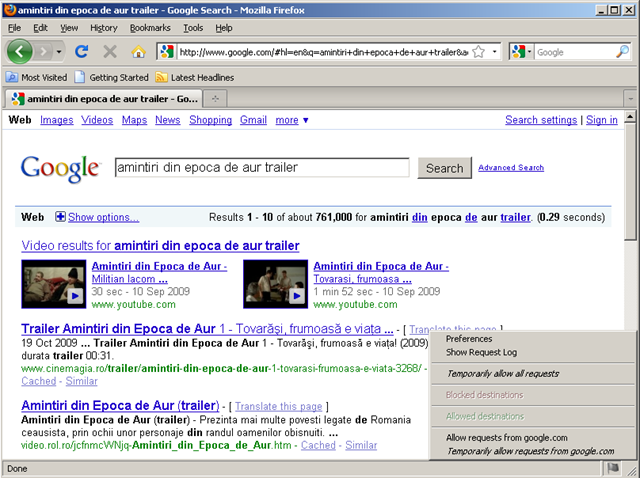Expand the more services dropdown
Image resolution: width=640 pixels, height=478 pixels.
292,120
